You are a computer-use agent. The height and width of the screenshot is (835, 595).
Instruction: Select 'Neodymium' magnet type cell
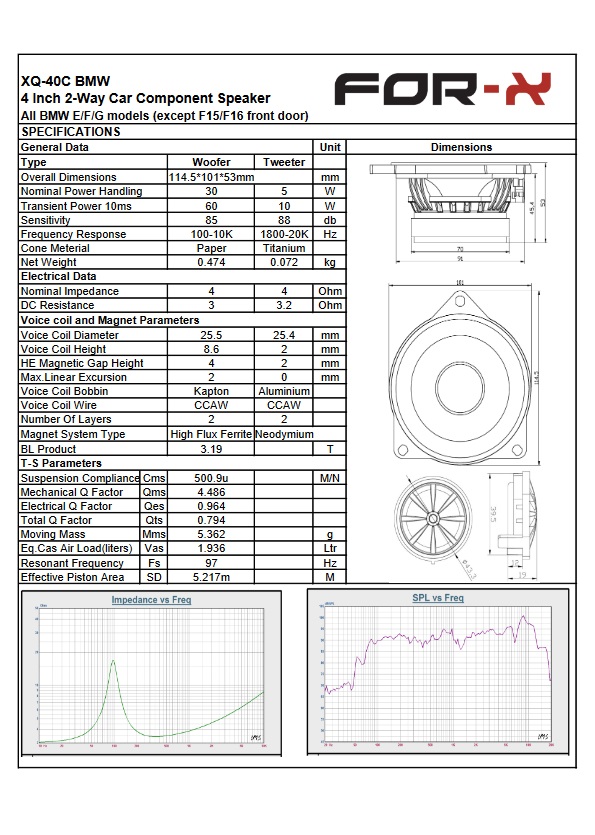coord(284,434)
